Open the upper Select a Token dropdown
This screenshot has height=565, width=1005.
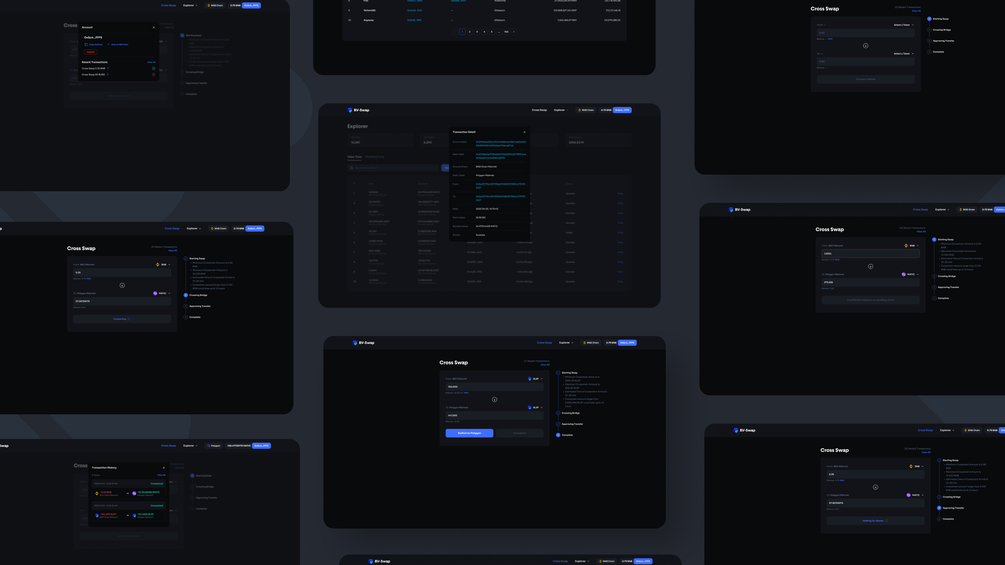click(904, 25)
